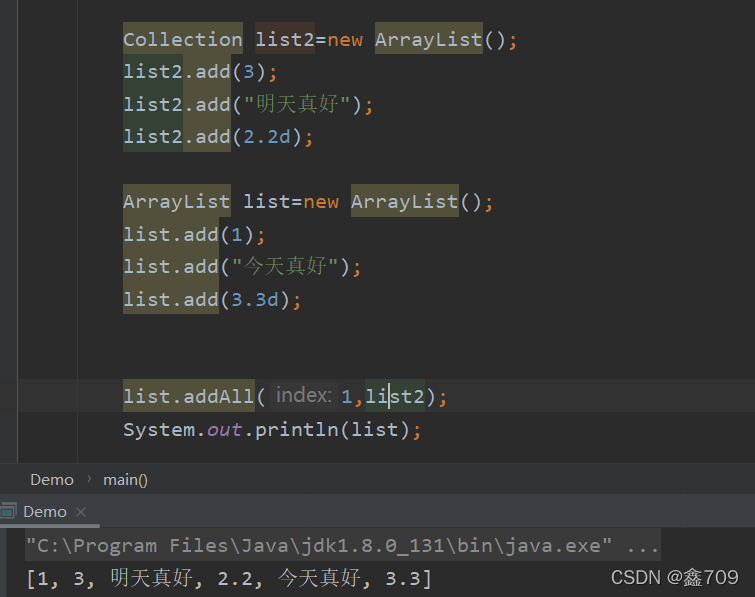Click 'list2.add(3);' code line
Viewport: 755px width, 597px height.
(x=200, y=72)
